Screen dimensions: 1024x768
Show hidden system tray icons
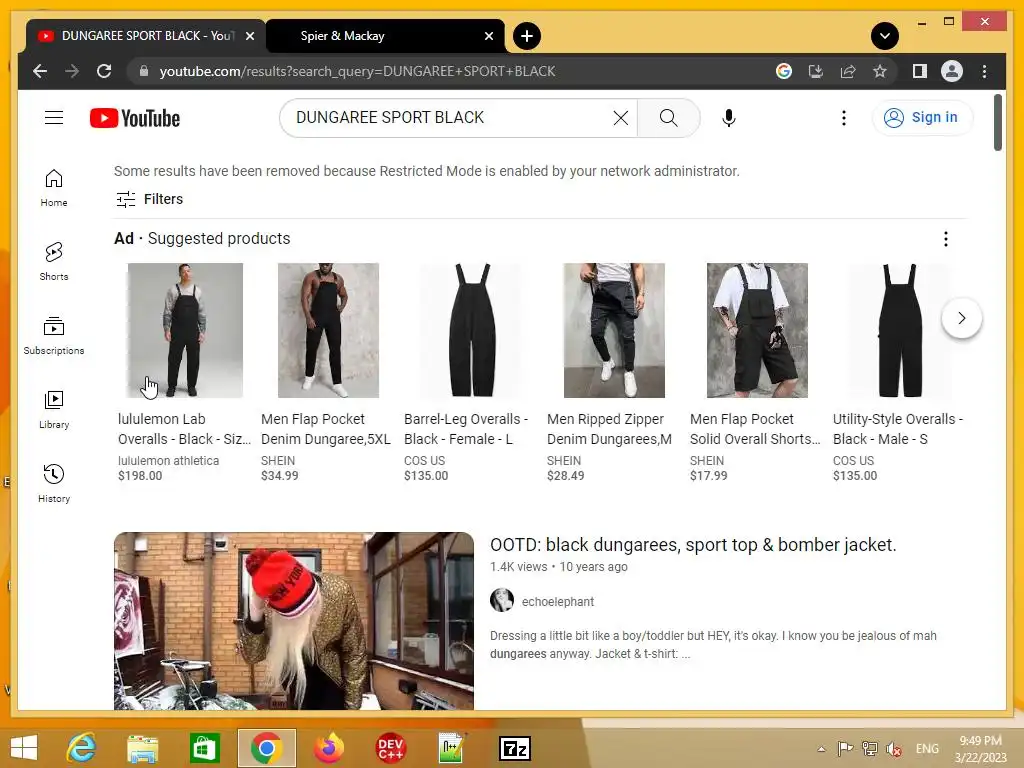(x=821, y=749)
